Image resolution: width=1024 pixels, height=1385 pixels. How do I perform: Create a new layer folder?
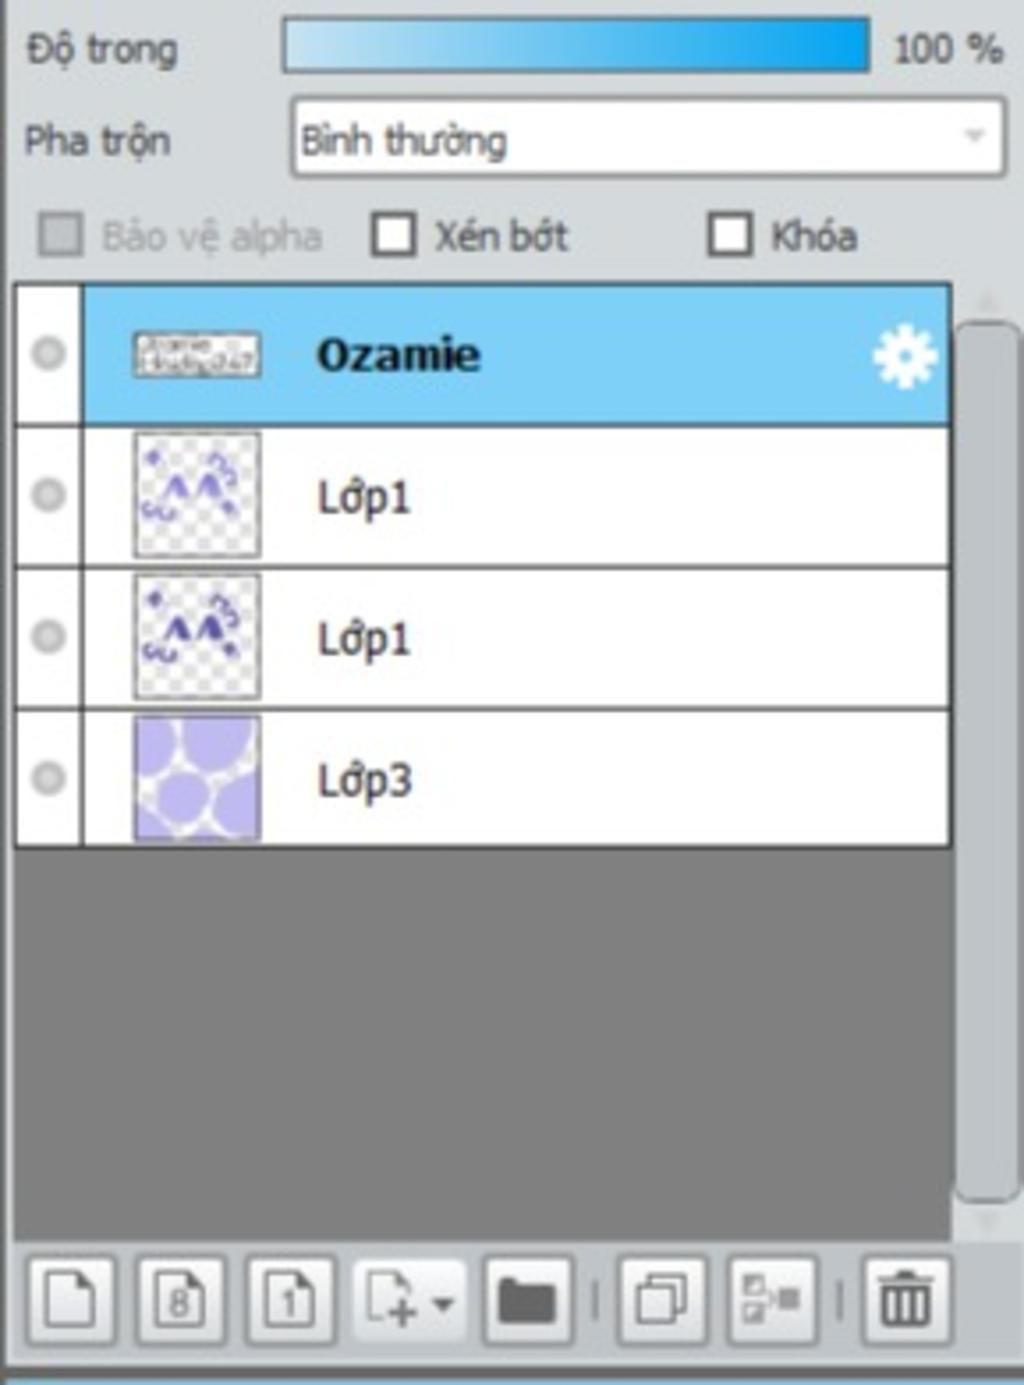527,1300
